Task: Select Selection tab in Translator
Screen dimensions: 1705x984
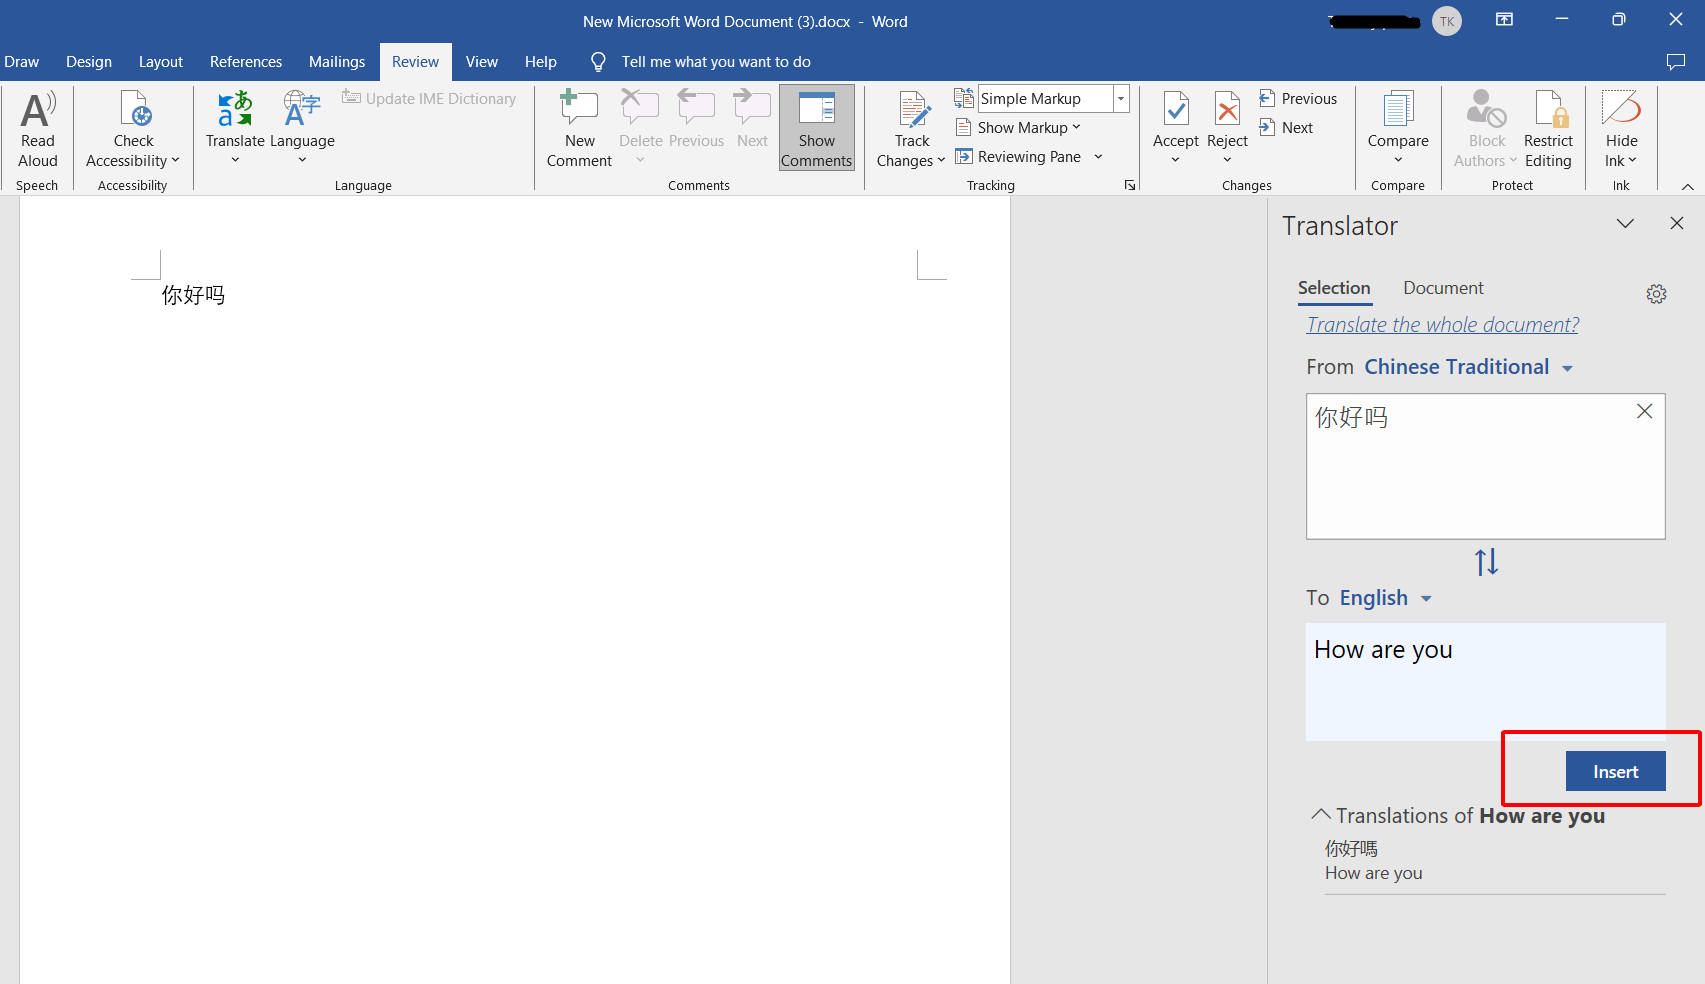Action: (x=1334, y=288)
